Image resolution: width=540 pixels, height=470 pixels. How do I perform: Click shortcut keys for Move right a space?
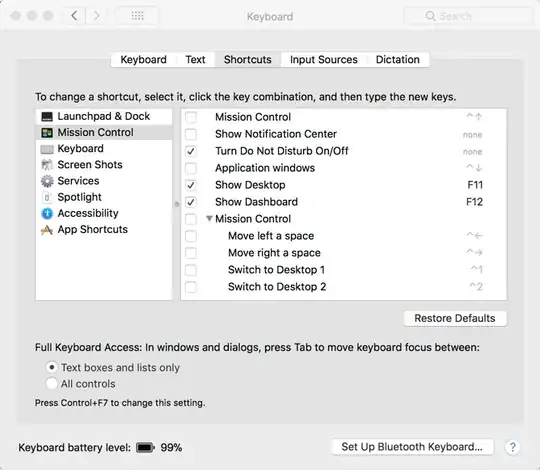474,252
